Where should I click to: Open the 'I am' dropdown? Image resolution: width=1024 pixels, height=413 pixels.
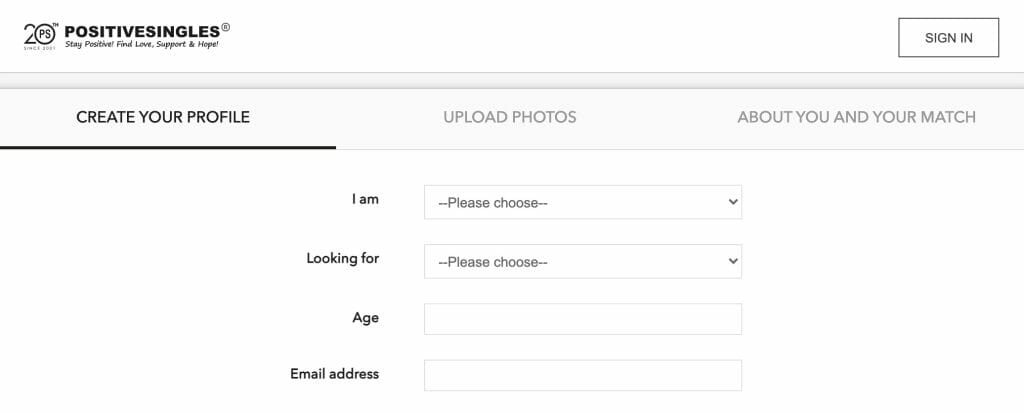coord(583,203)
